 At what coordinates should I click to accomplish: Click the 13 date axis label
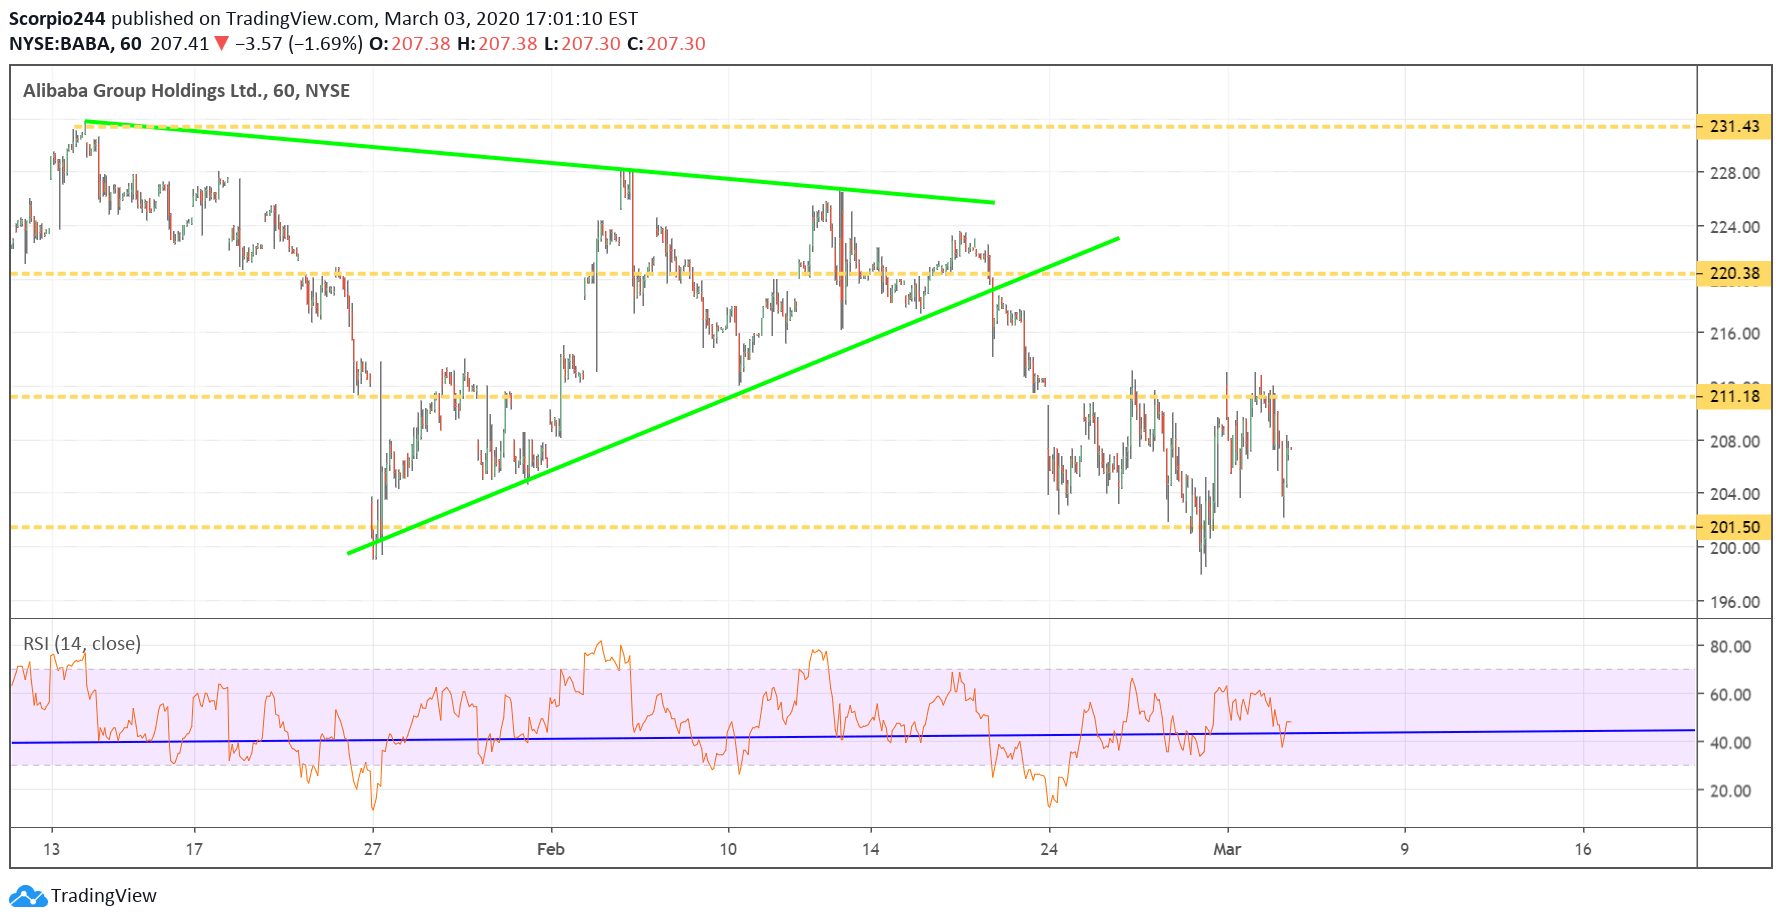click(x=51, y=849)
